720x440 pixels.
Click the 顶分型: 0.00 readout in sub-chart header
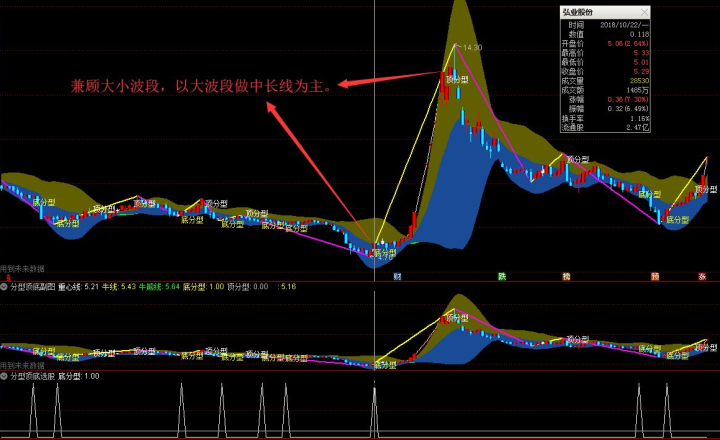(248, 287)
